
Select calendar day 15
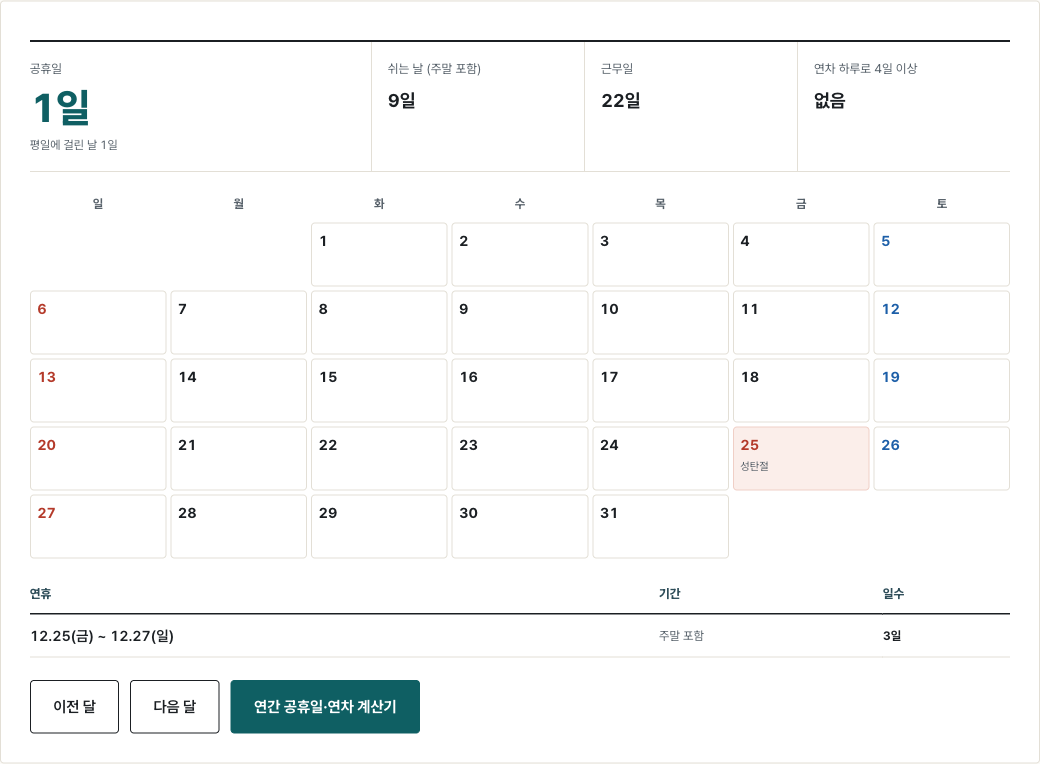[379, 391]
